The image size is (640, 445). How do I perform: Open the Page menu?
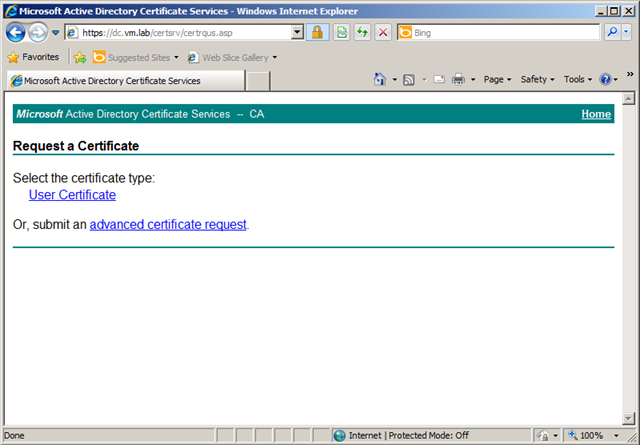pos(497,80)
